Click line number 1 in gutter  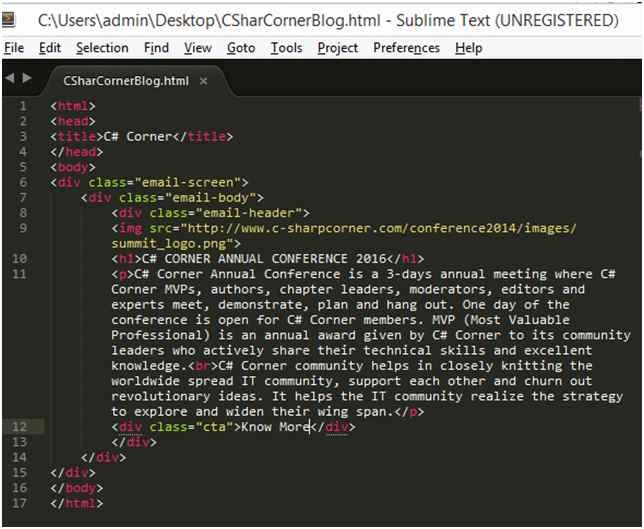(x=23, y=106)
